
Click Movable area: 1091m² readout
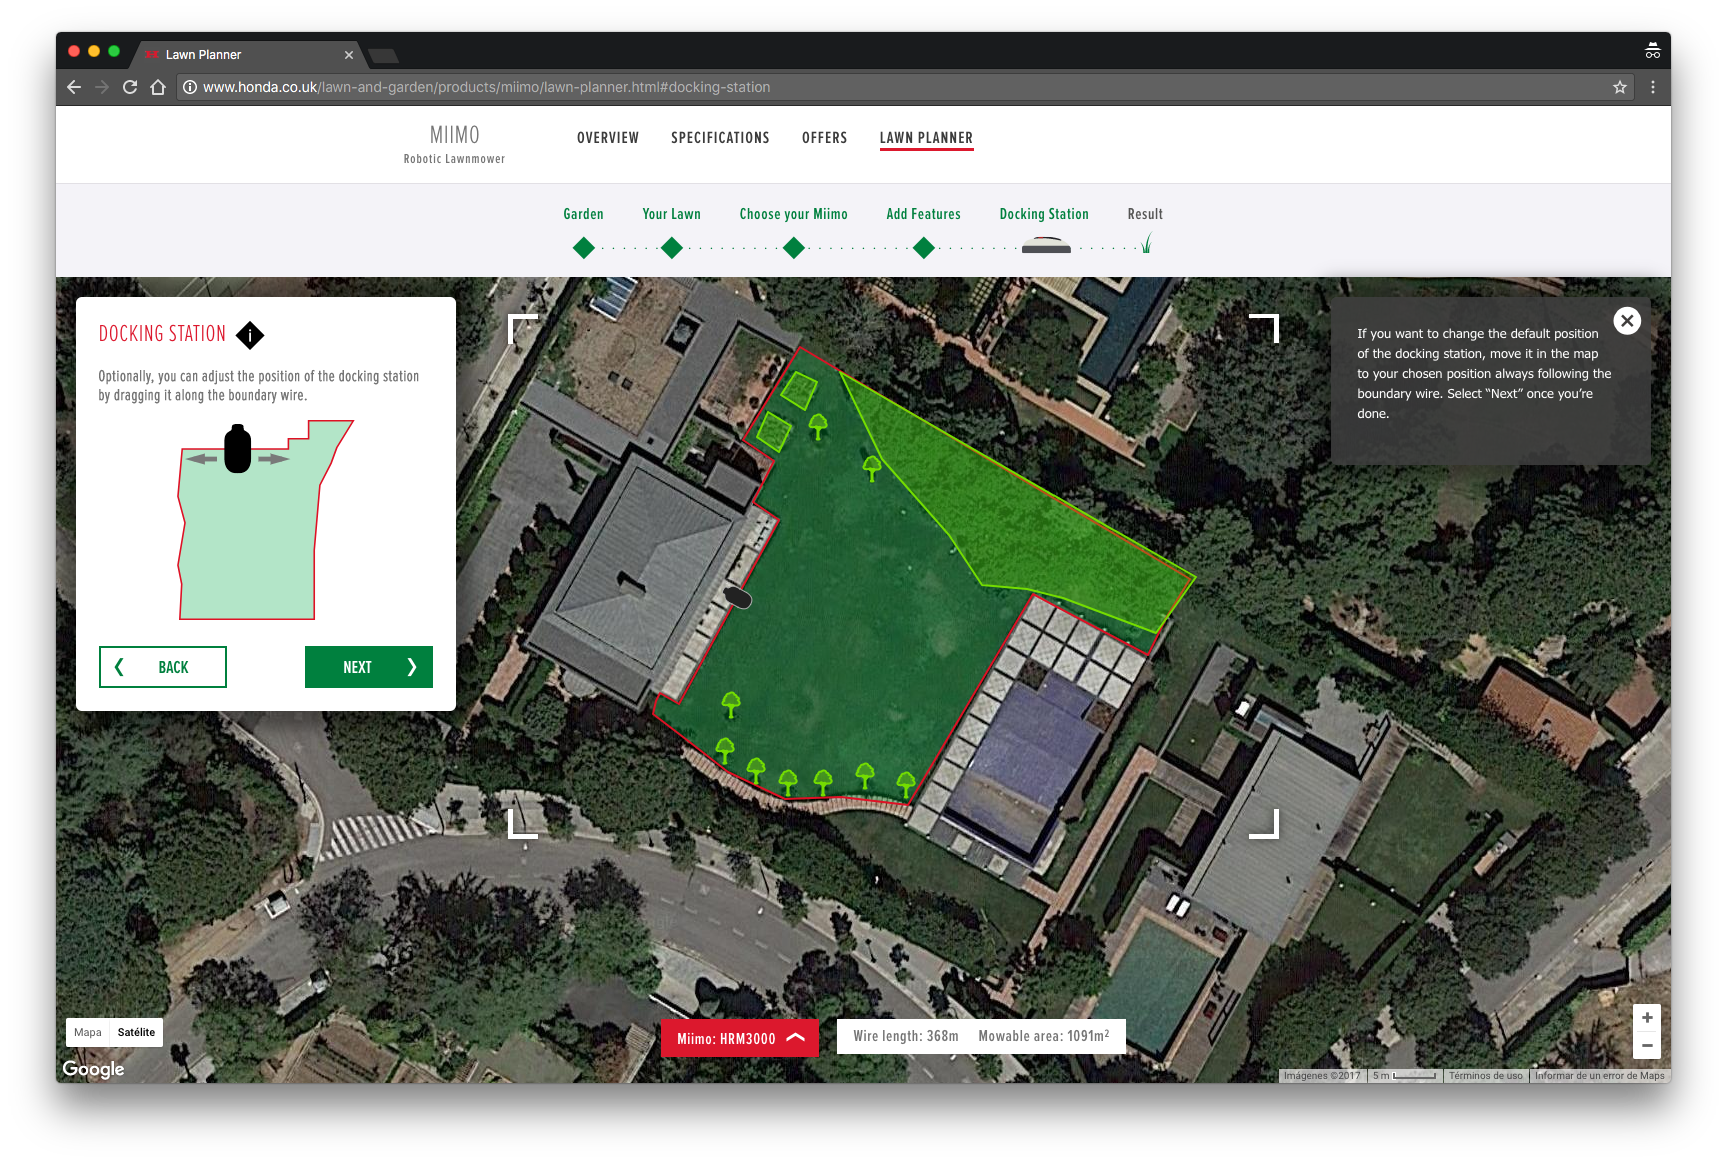point(1044,1036)
